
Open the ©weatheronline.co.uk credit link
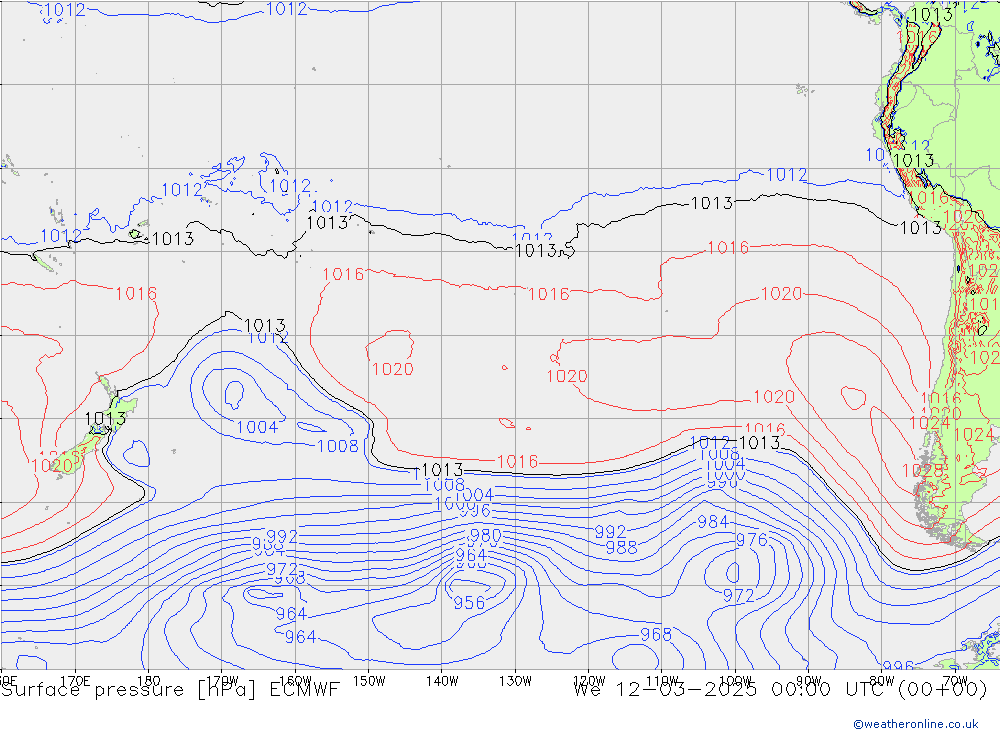click(x=916, y=724)
